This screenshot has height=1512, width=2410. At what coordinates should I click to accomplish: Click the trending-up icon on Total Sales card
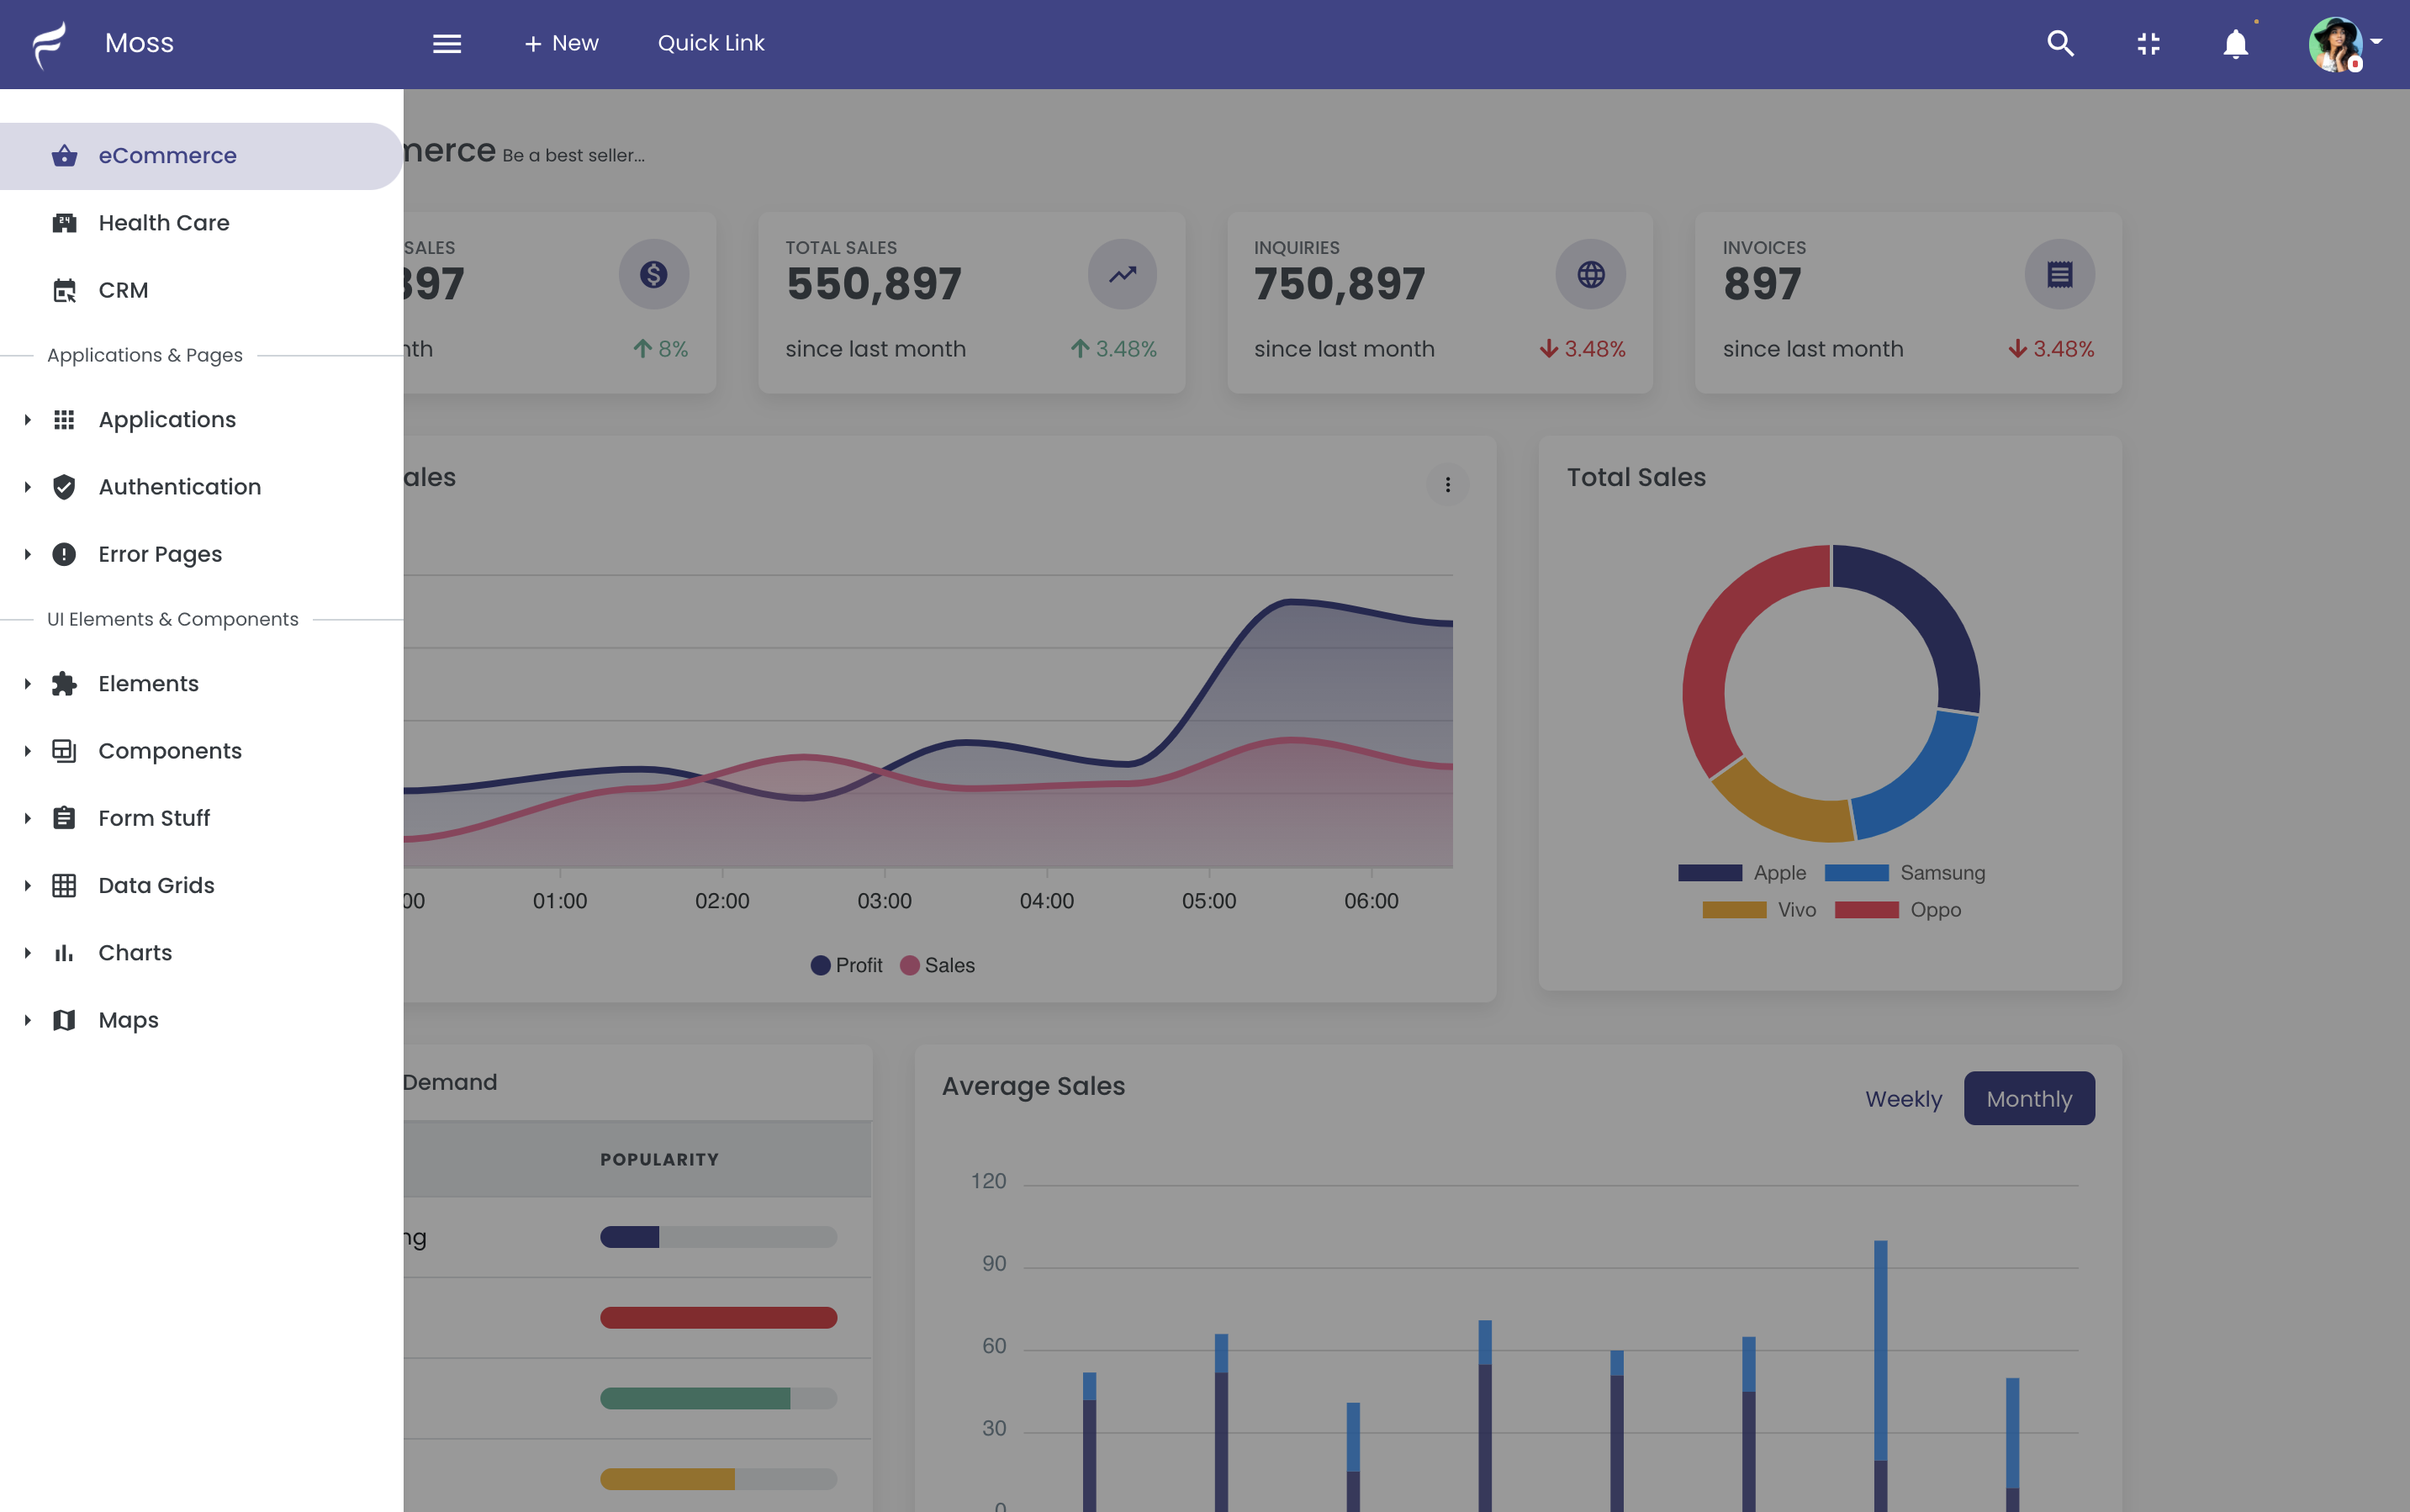pos(1122,274)
